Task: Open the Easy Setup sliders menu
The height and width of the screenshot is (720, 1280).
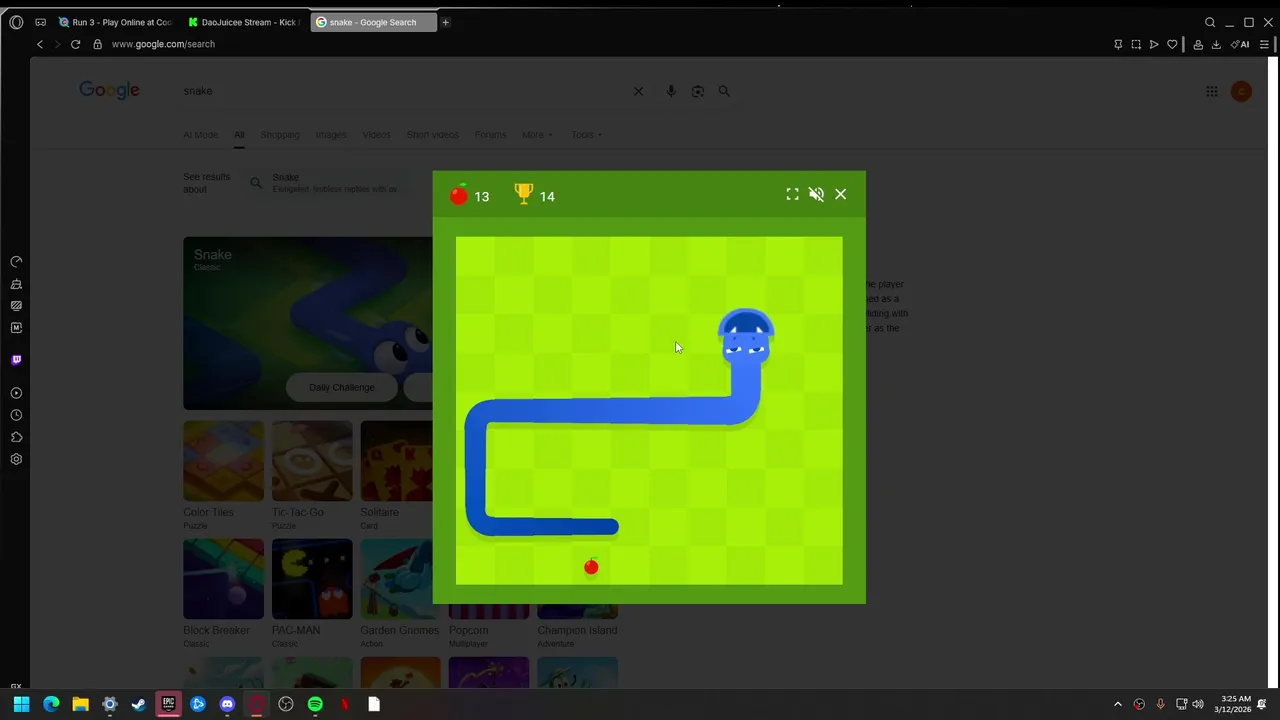Action: point(1264,44)
